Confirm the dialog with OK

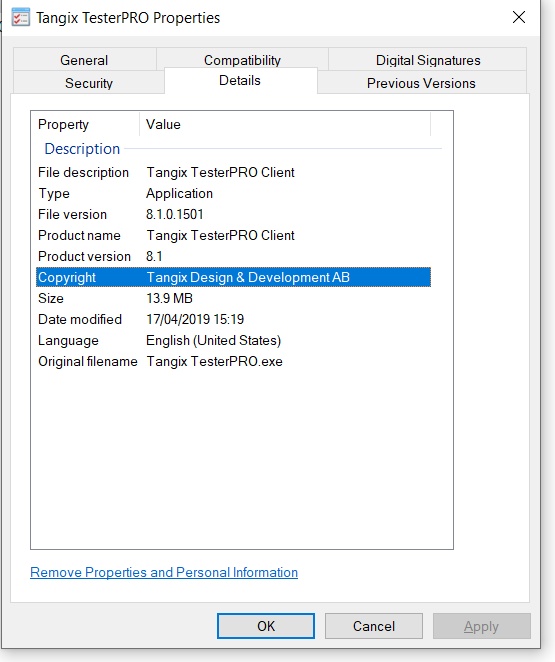pyautogui.click(x=266, y=626)
